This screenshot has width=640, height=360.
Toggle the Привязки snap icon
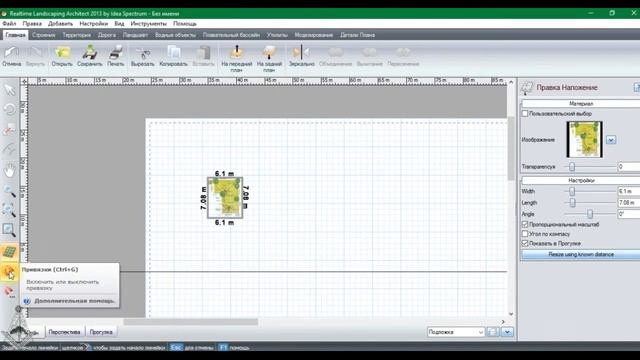click(9, 272)
